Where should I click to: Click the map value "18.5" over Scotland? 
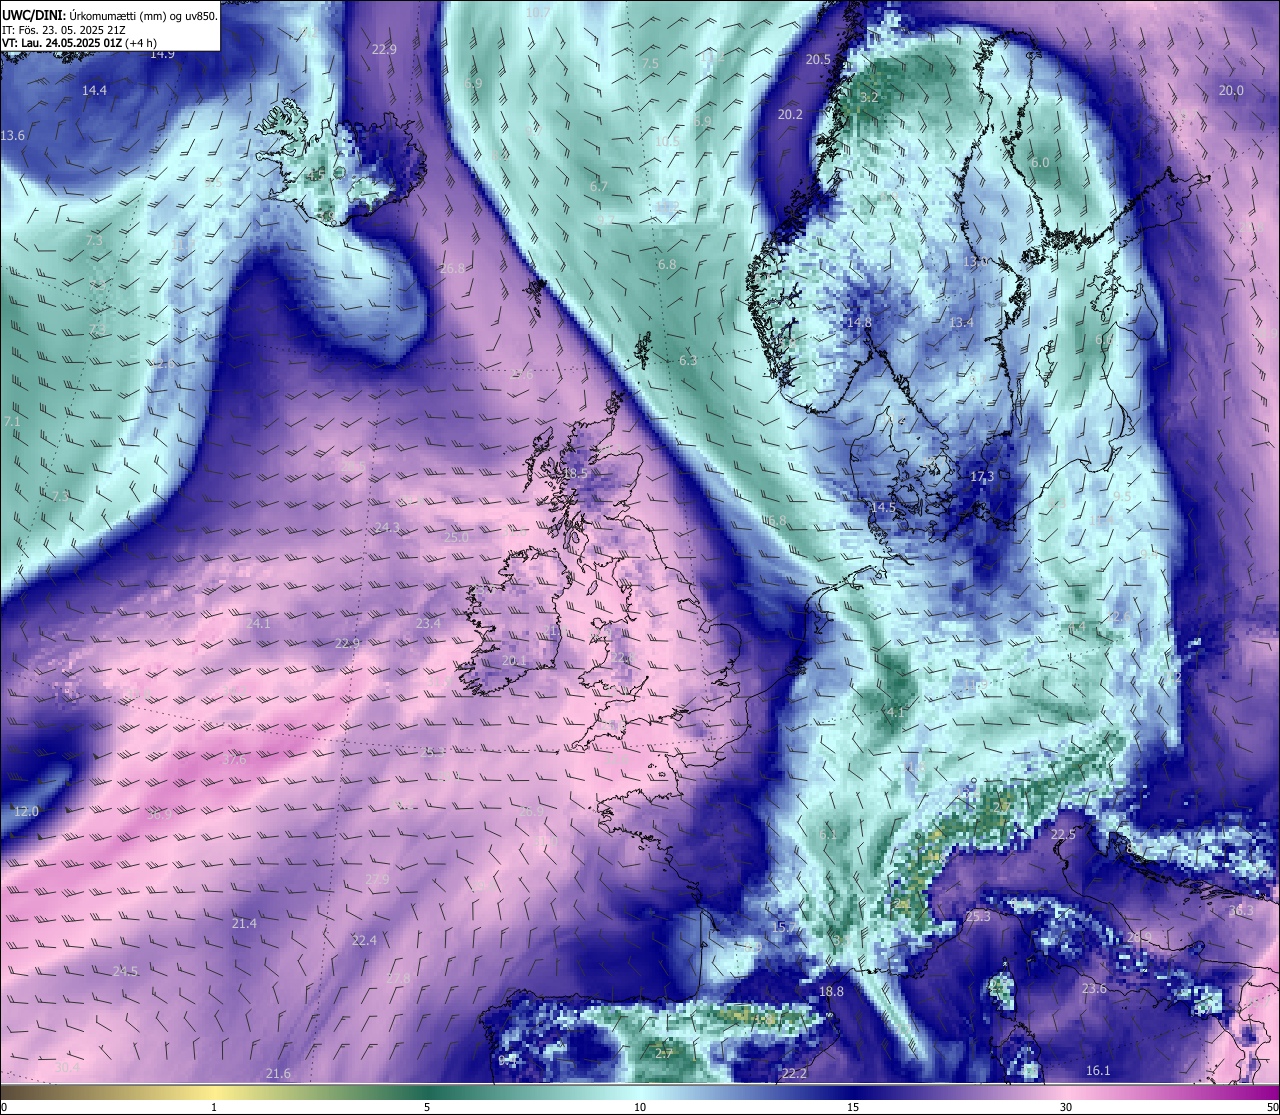[x=575, y=473]
